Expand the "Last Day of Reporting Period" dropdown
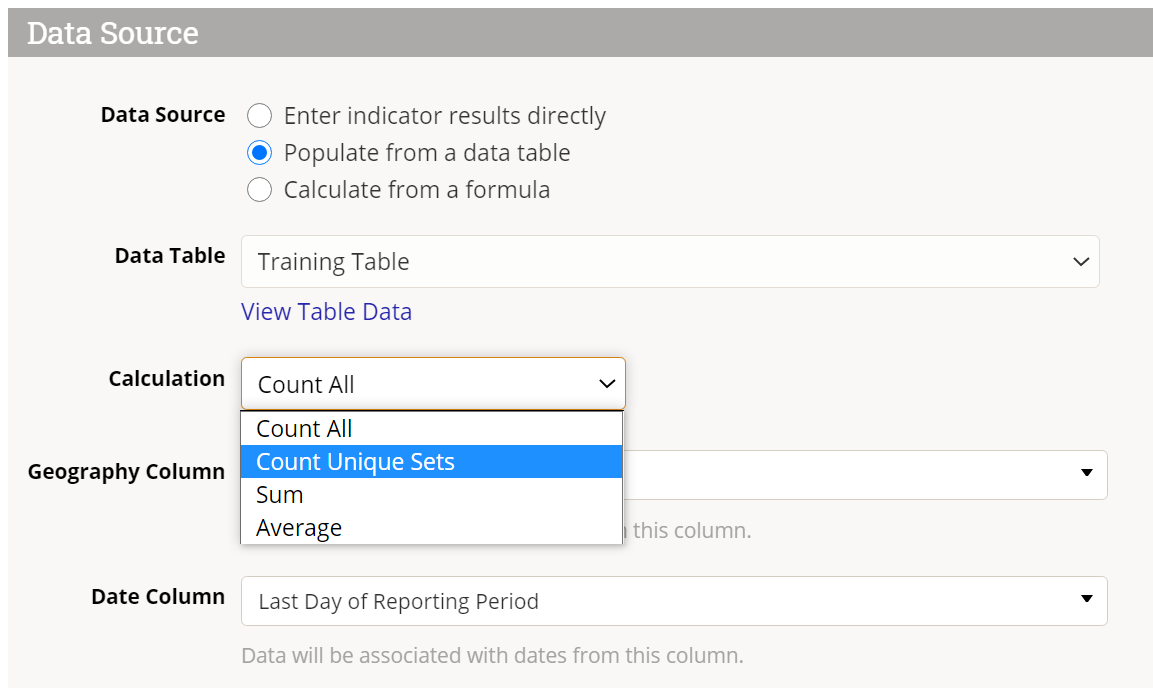The image size is (1153, 688). click(660, 601)
